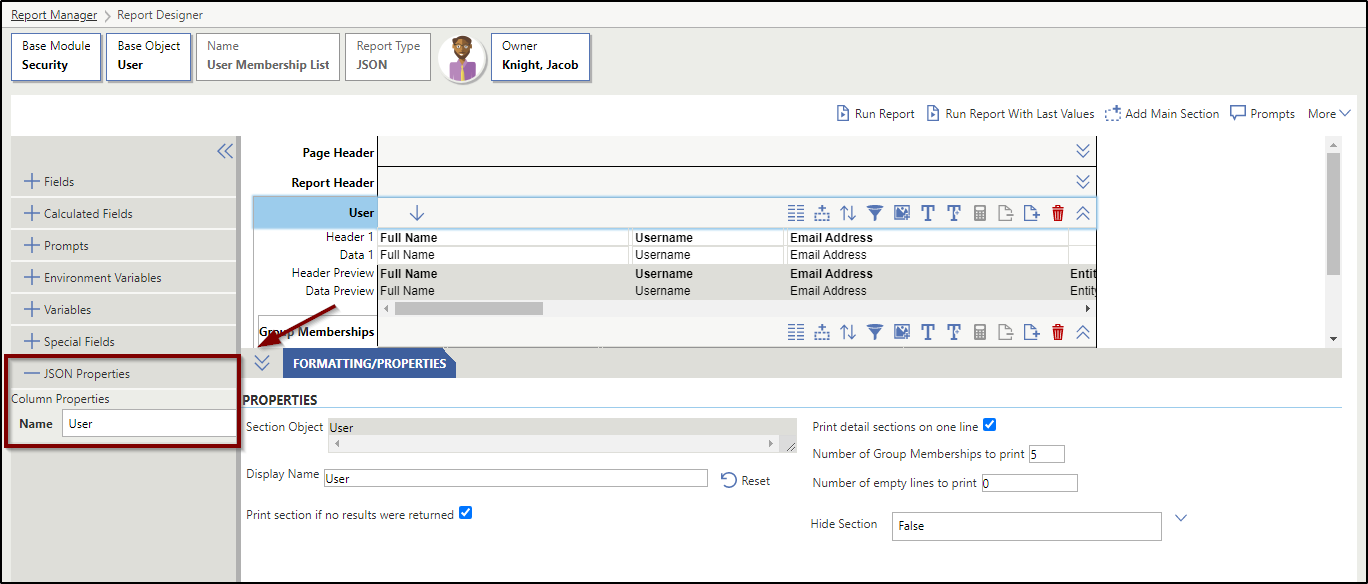
Task: Click Reset next to Display Name
Action: click(745, 481)
